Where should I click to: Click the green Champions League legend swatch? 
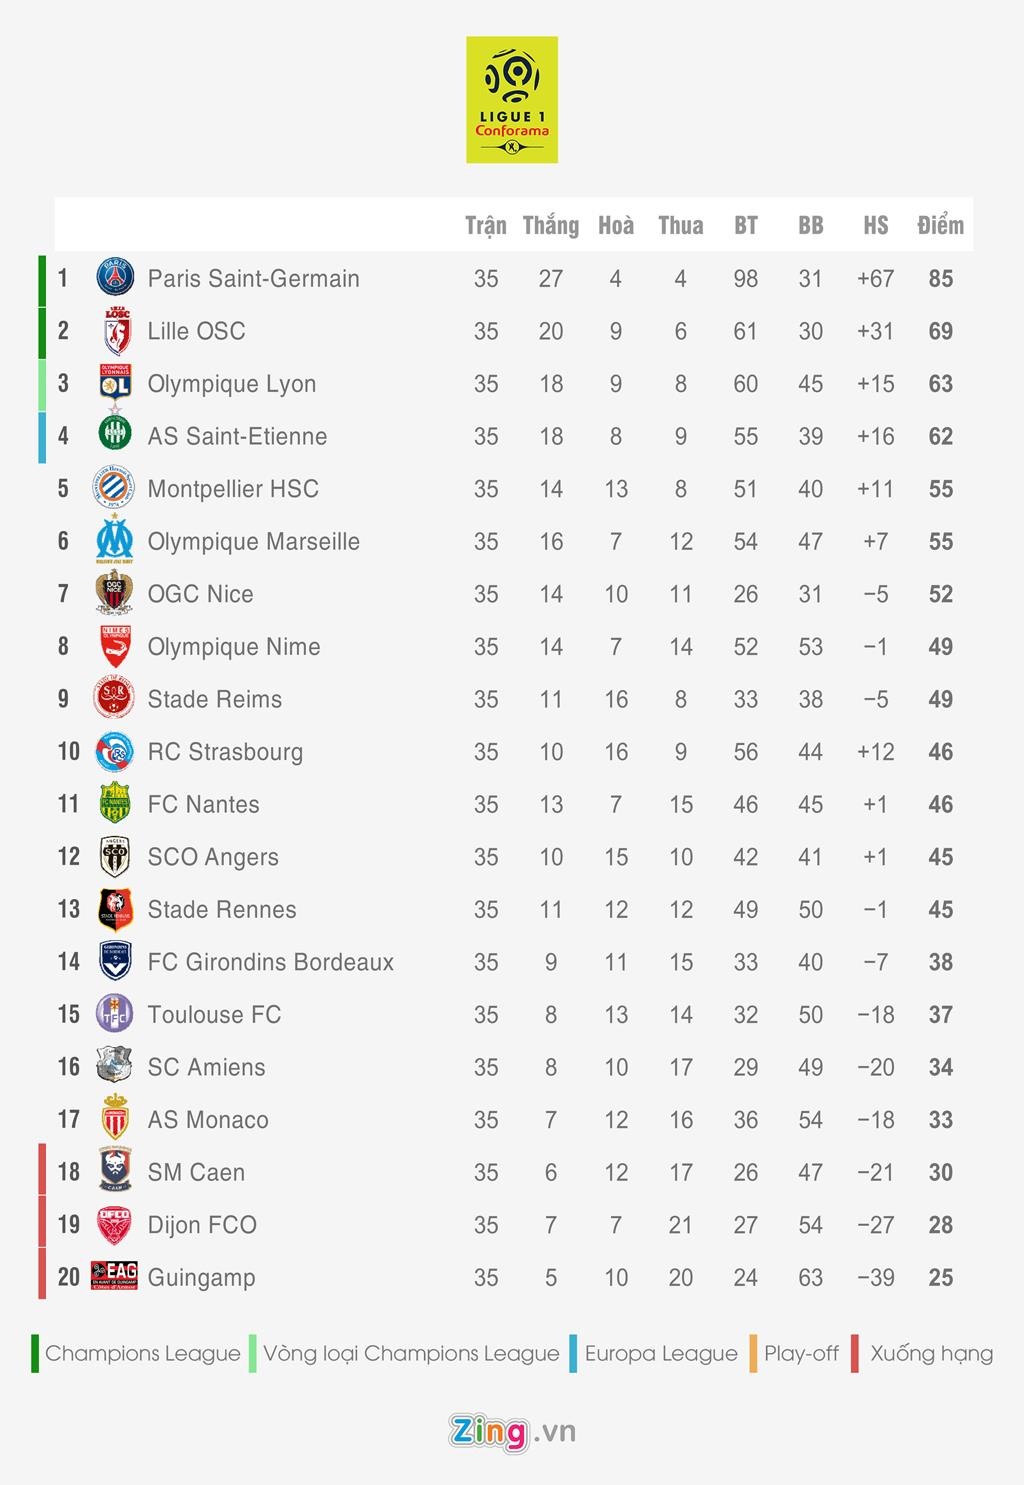tap(35, 1353)
